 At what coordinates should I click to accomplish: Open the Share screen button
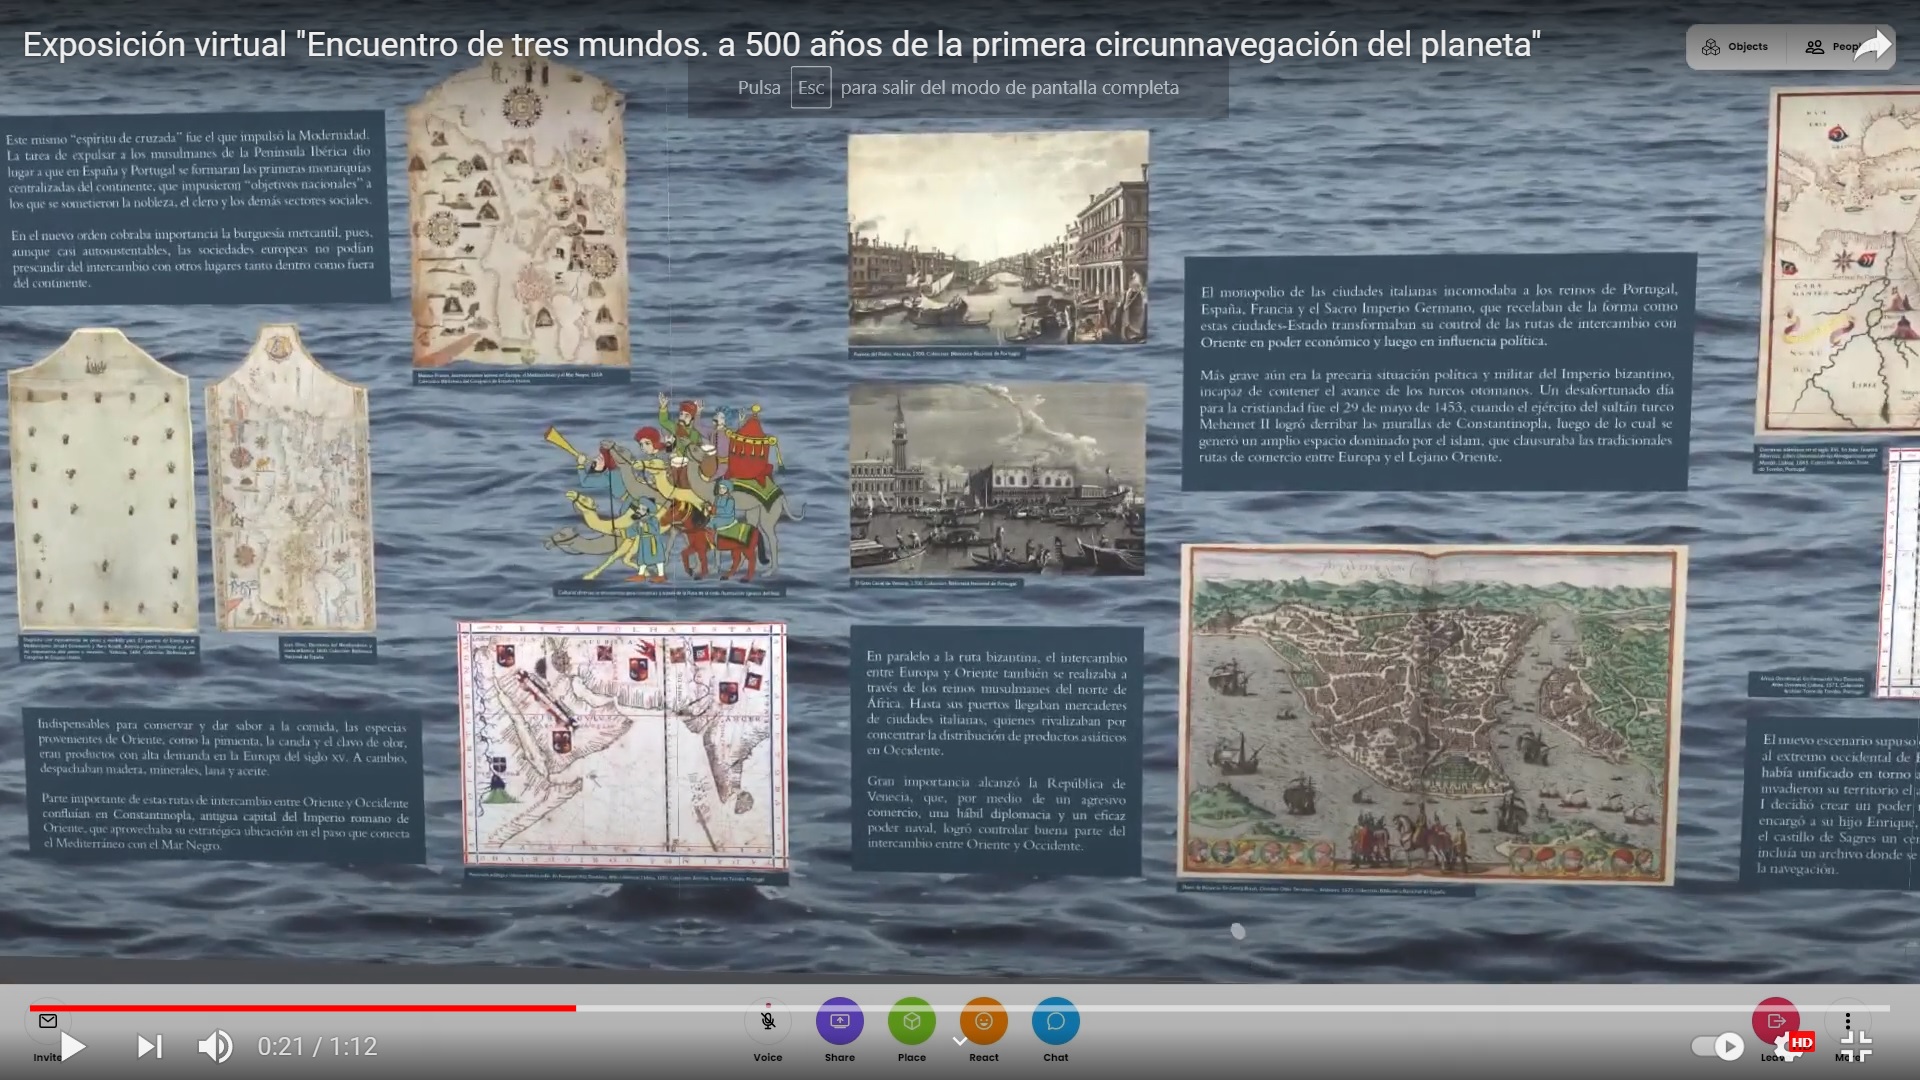coord(840,1021)
